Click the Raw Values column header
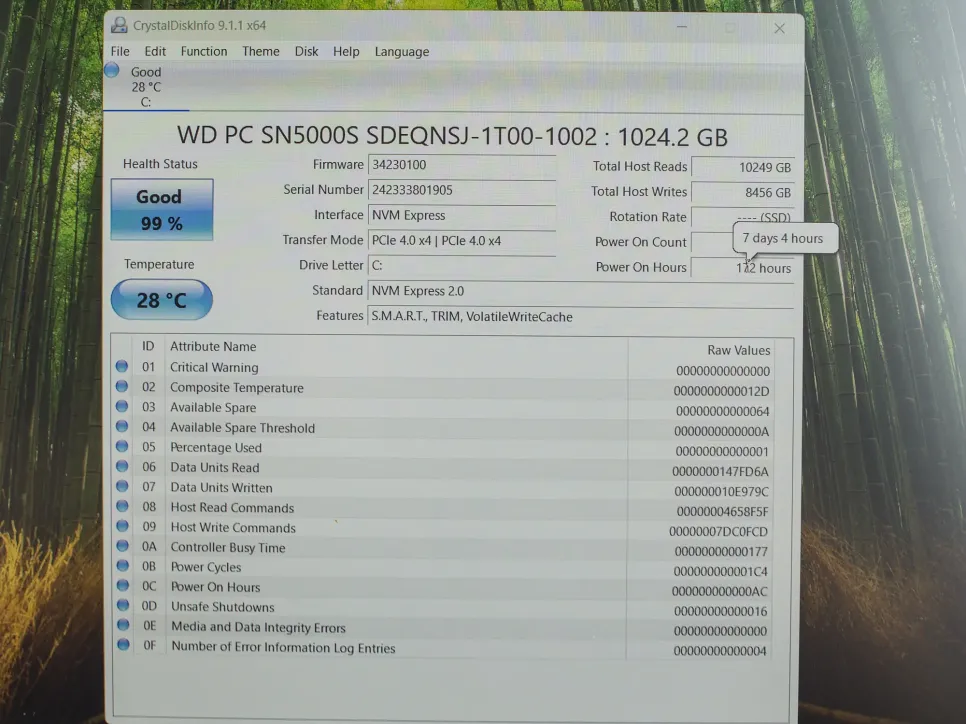 pyautogui.click(x=738, y=350)
